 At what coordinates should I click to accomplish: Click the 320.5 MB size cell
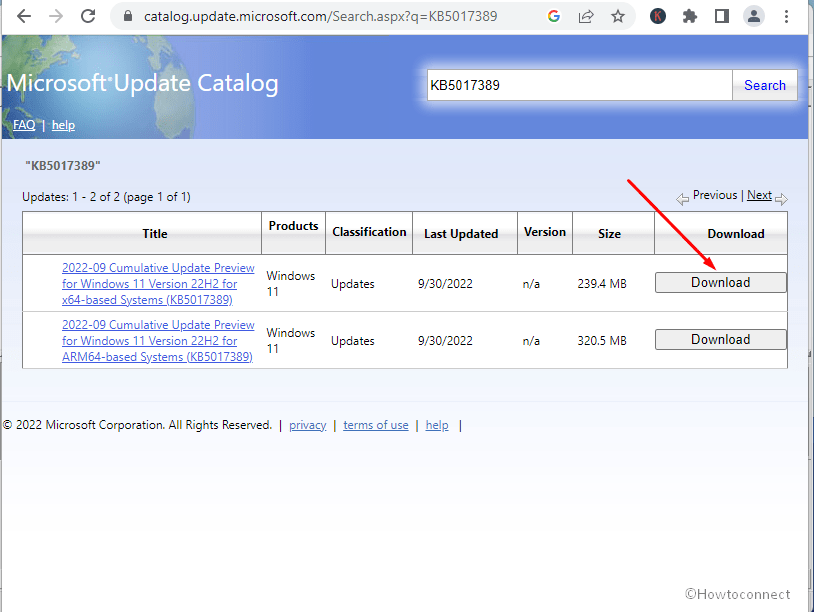tap(602, 341)
